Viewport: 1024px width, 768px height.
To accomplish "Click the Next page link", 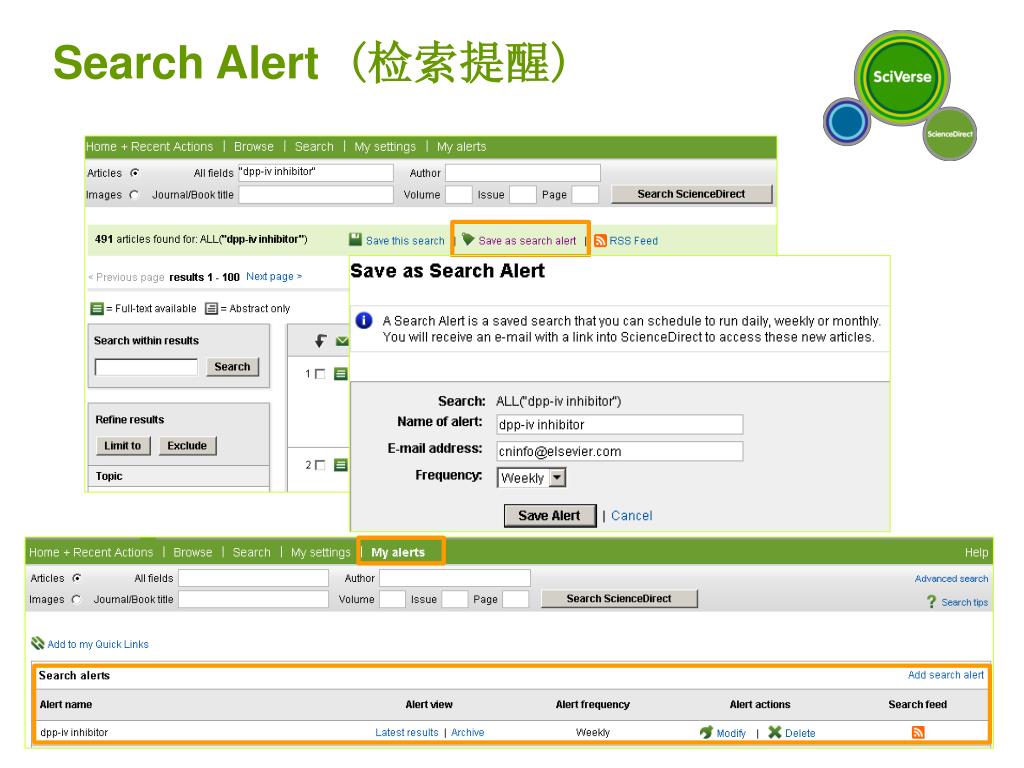I will pos(274,276).
